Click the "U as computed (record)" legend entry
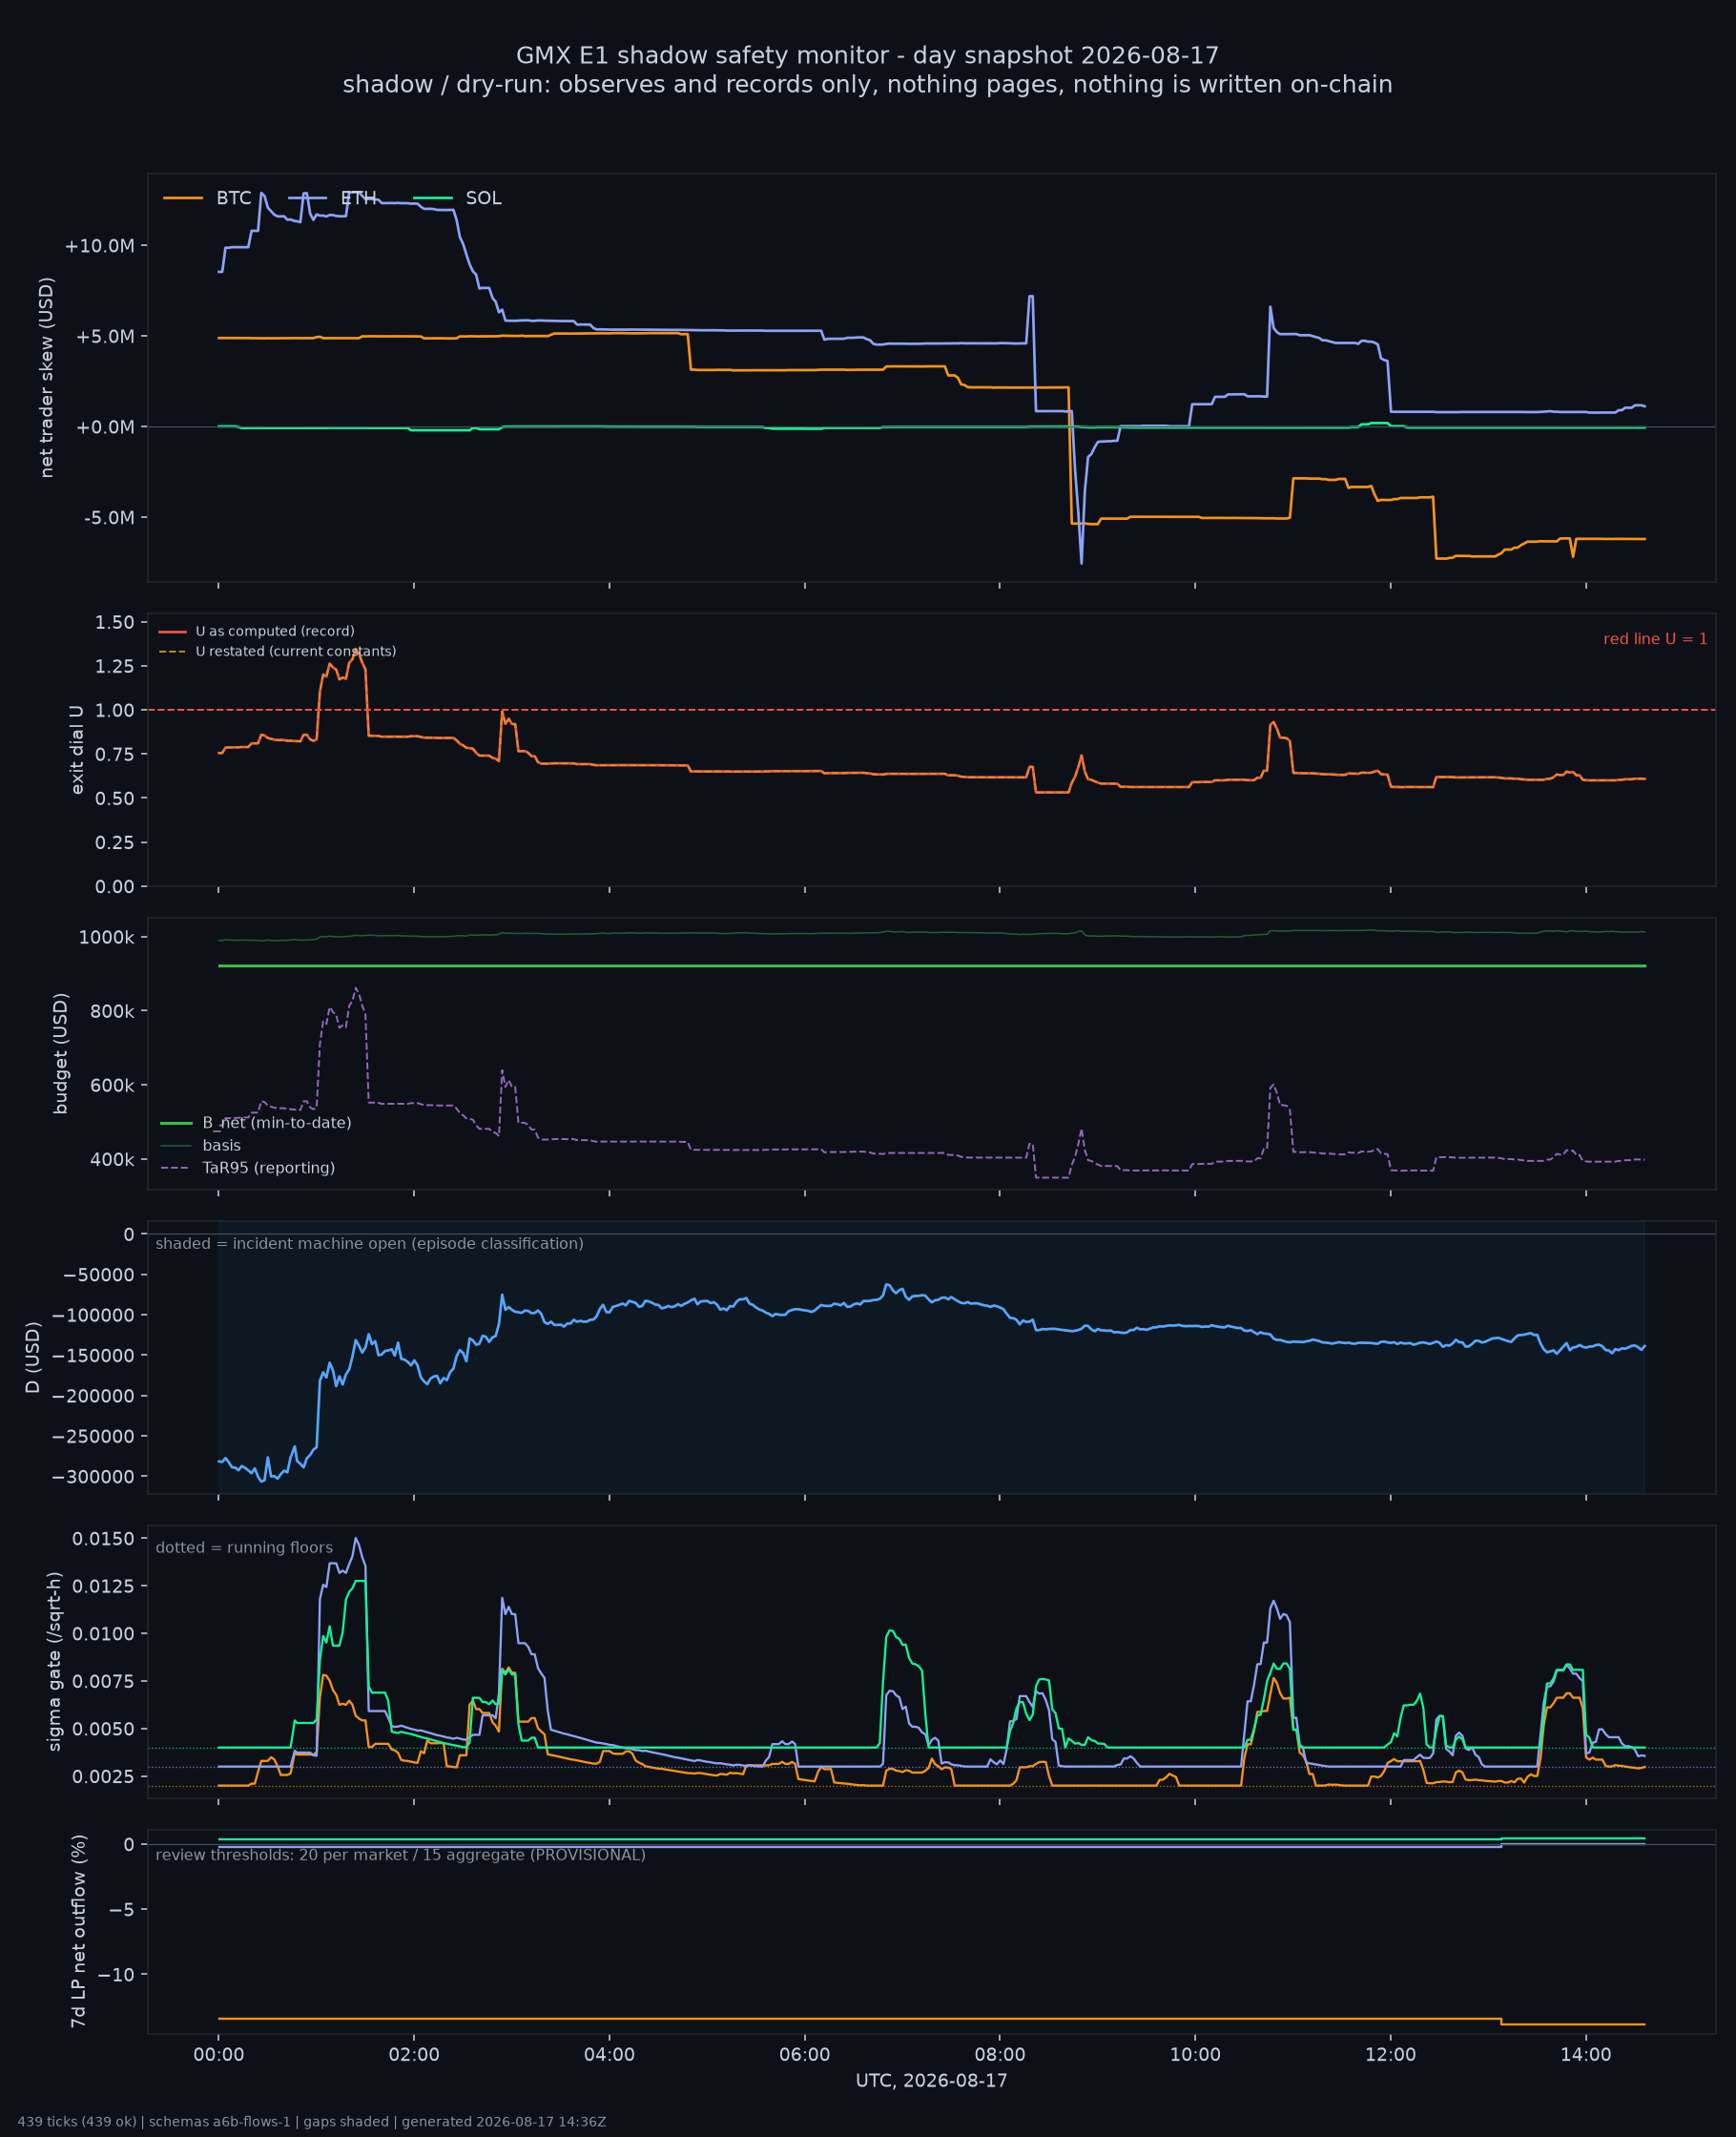 257,631
